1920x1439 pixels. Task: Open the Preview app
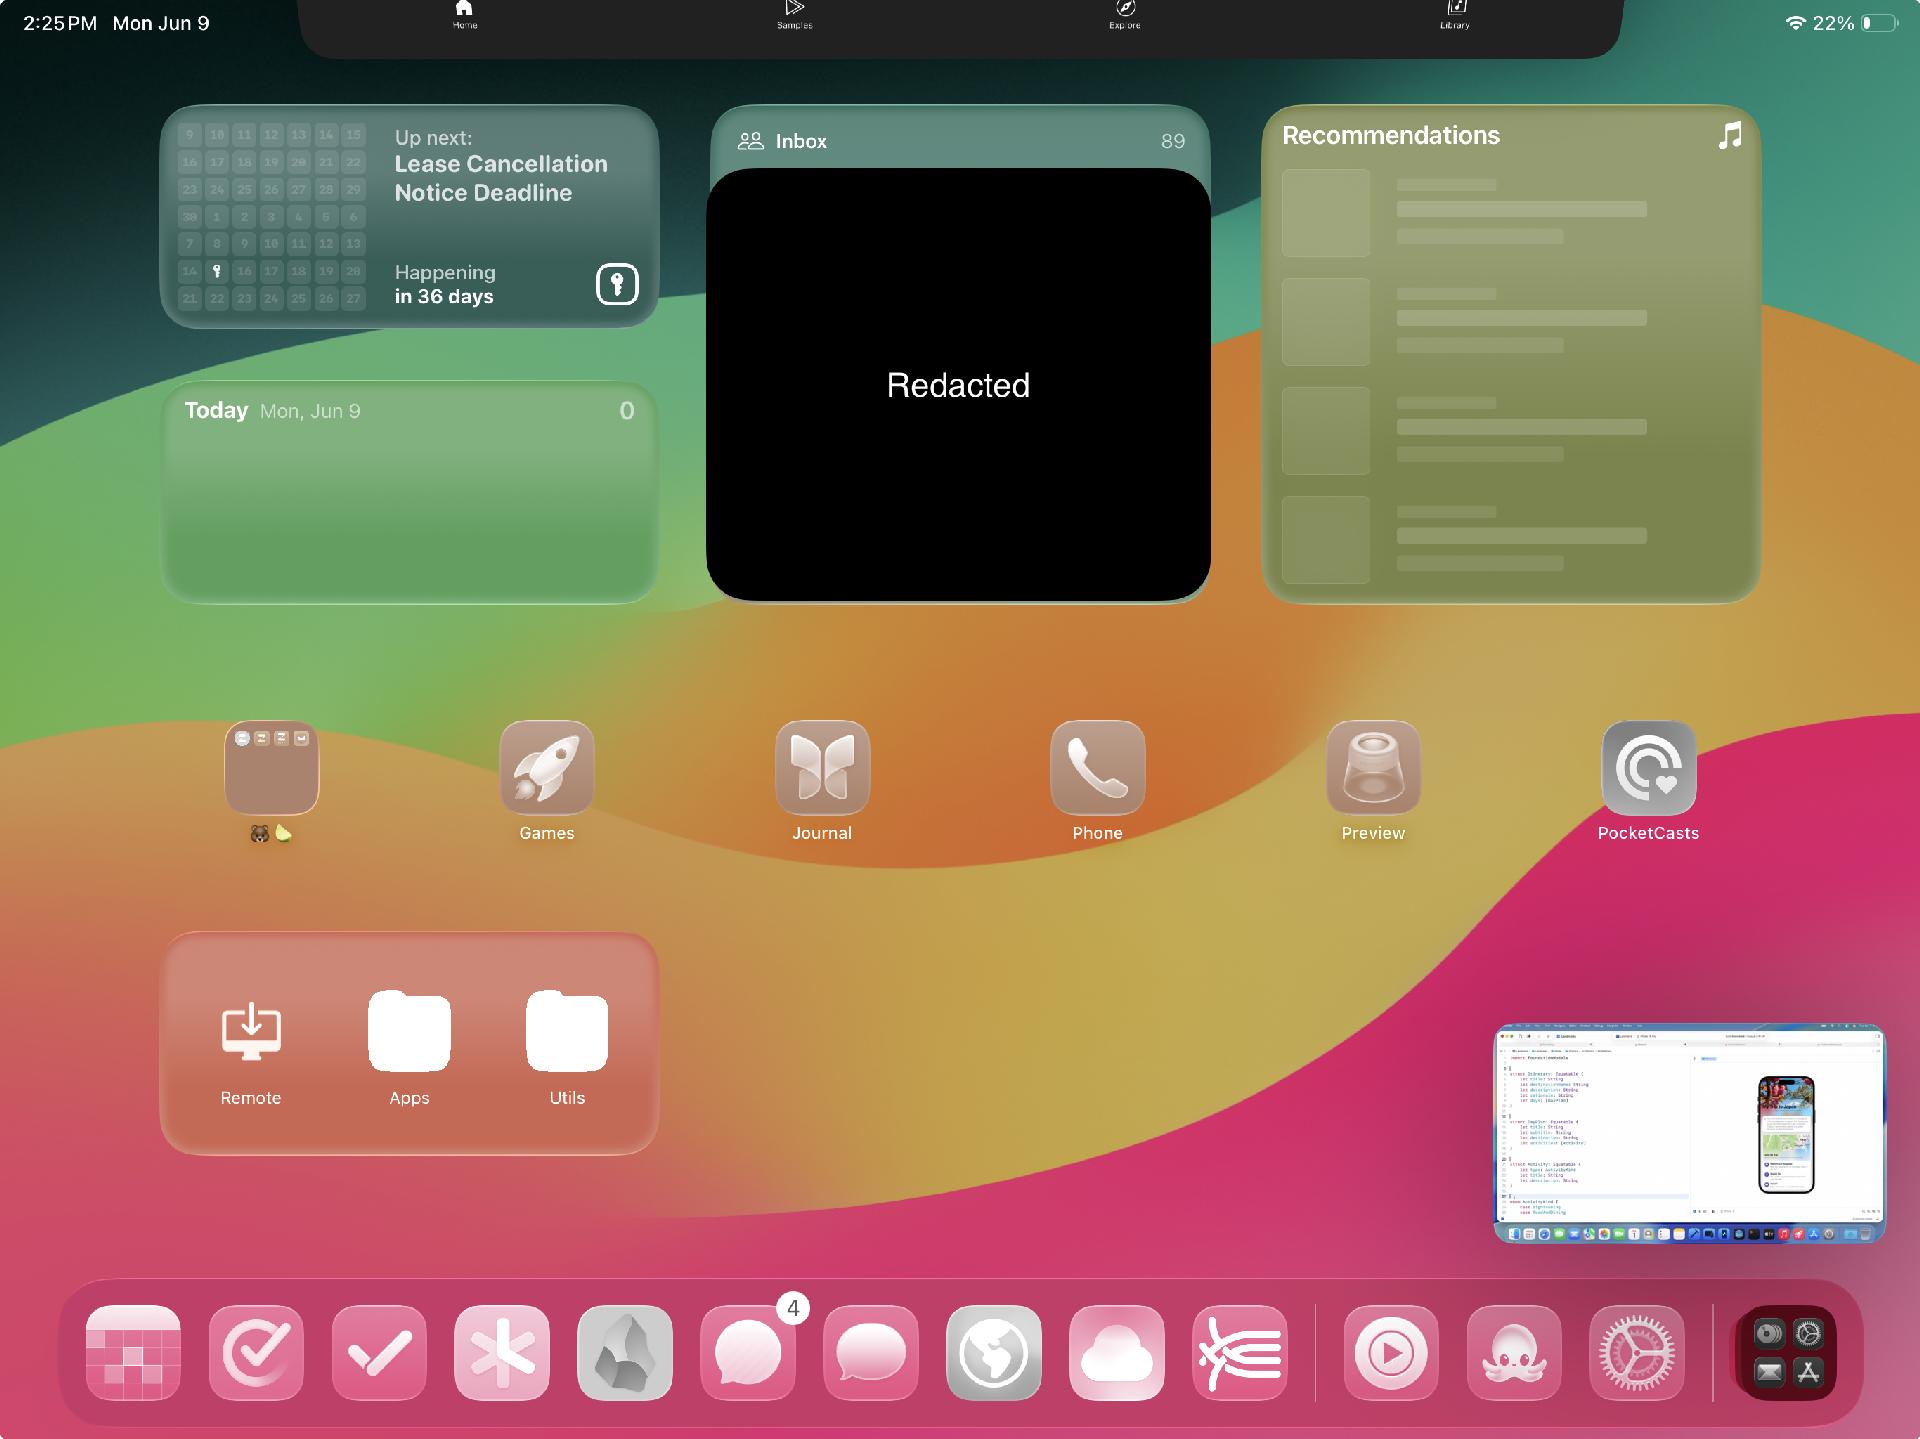pyautogui.click(x=1373, y=767)
